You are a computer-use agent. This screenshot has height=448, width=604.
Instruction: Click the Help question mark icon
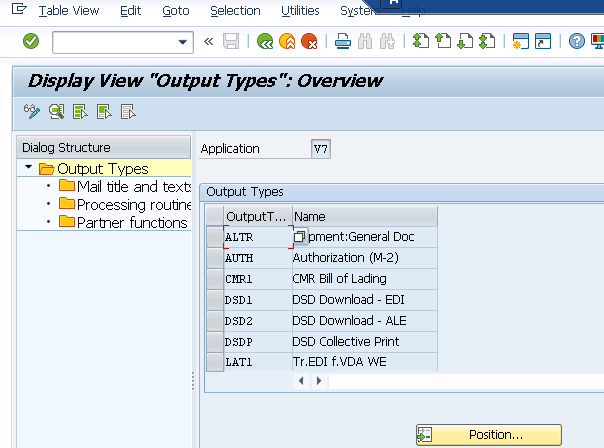click(577, 41)
